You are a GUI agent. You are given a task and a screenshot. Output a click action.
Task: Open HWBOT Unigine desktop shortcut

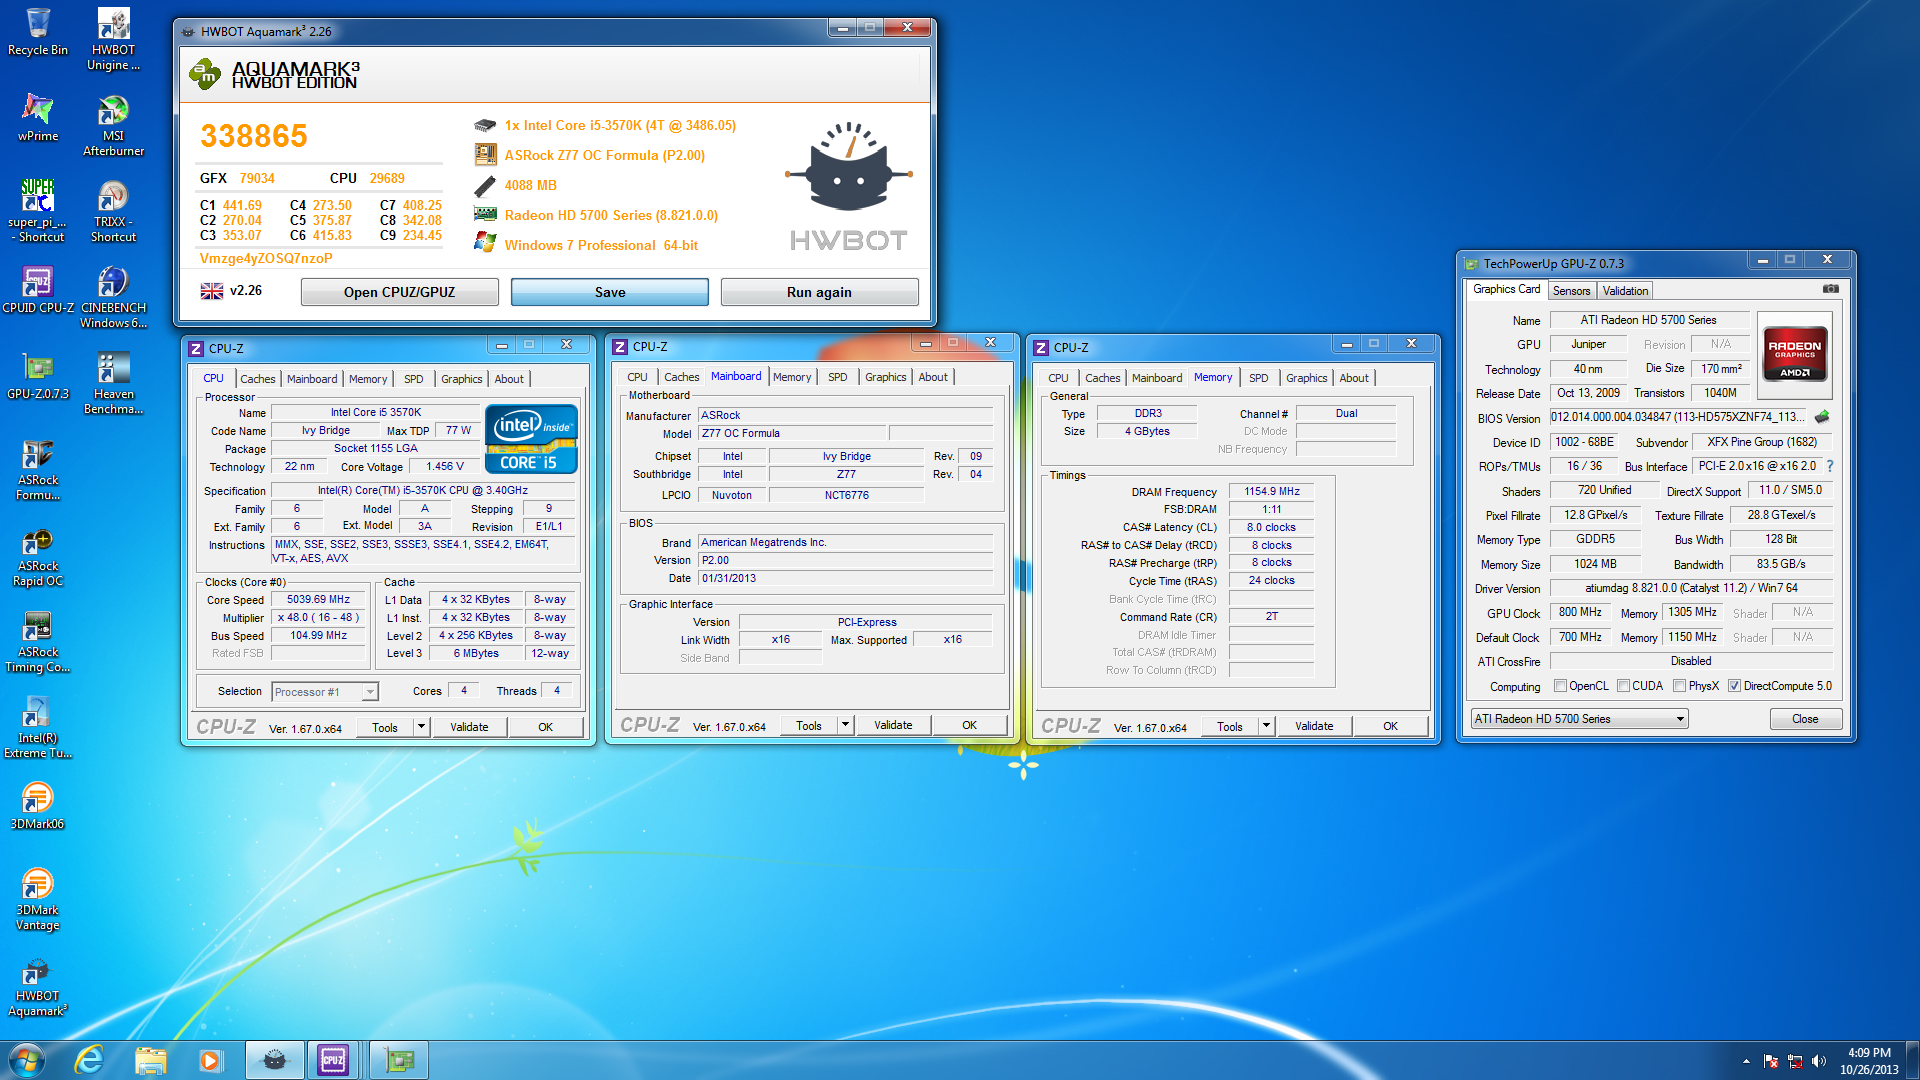[x=113, y=40]
